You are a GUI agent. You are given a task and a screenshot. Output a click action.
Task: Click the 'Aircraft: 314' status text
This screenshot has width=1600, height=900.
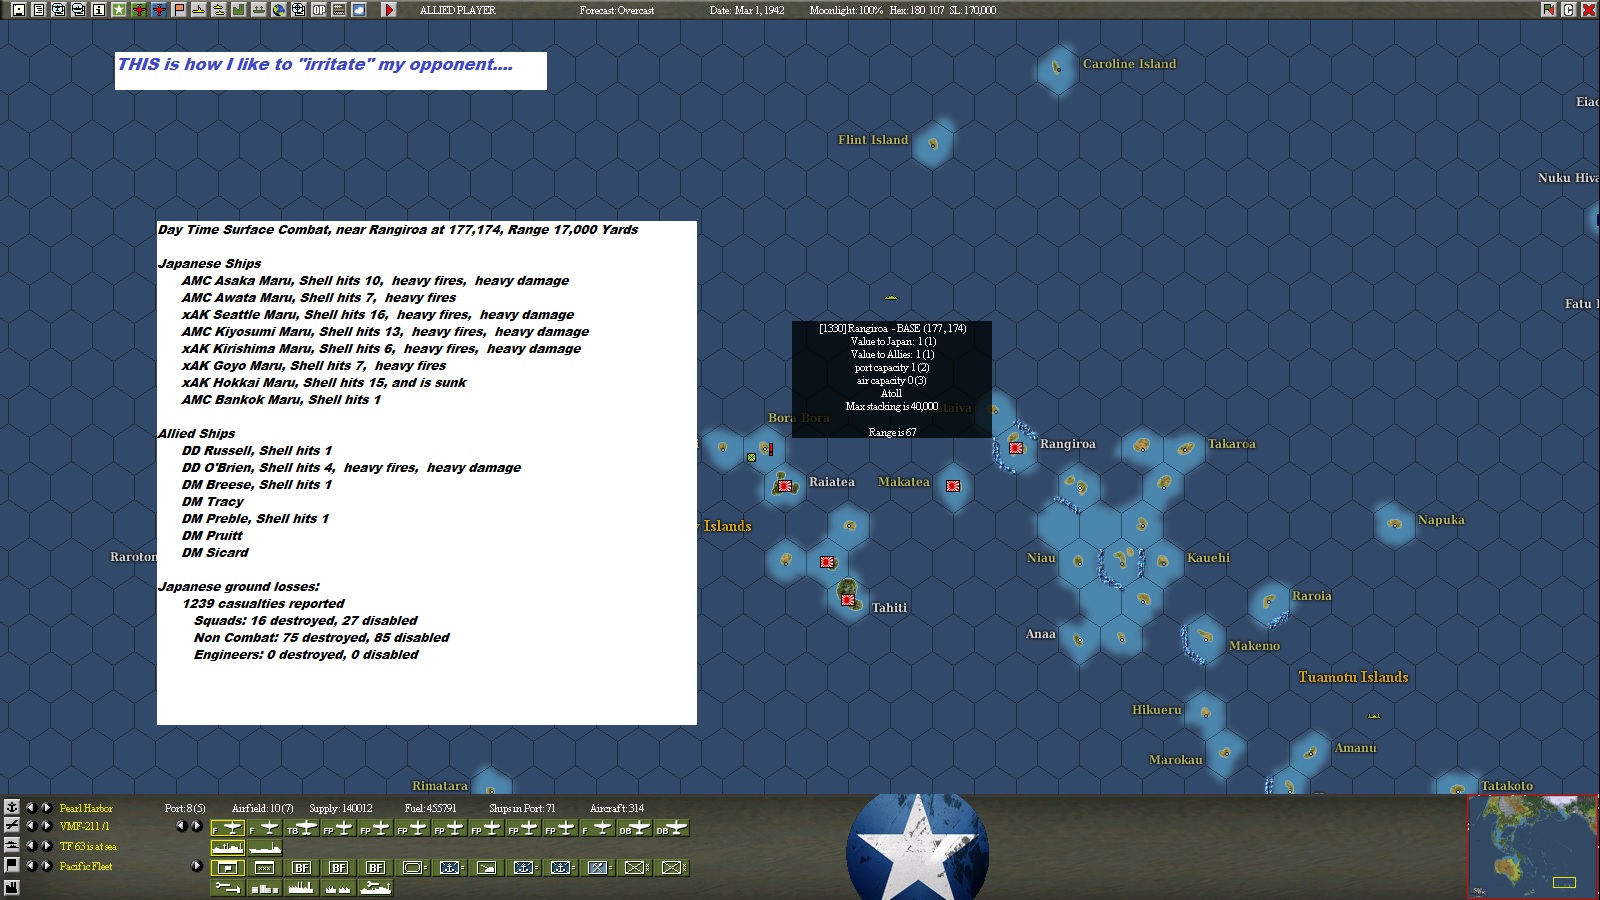[617, 808]
